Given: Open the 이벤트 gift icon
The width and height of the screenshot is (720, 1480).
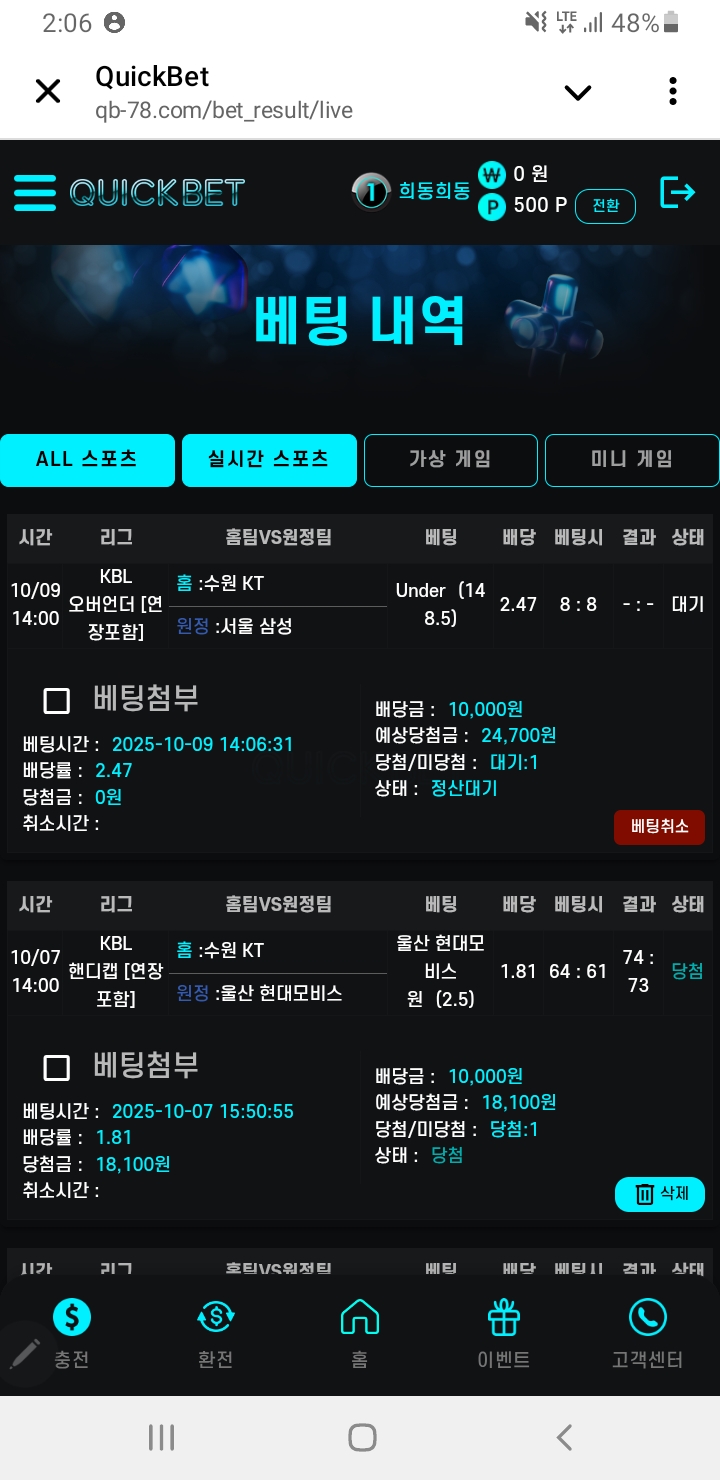Looking at the screenshot, I should 504,1318.
